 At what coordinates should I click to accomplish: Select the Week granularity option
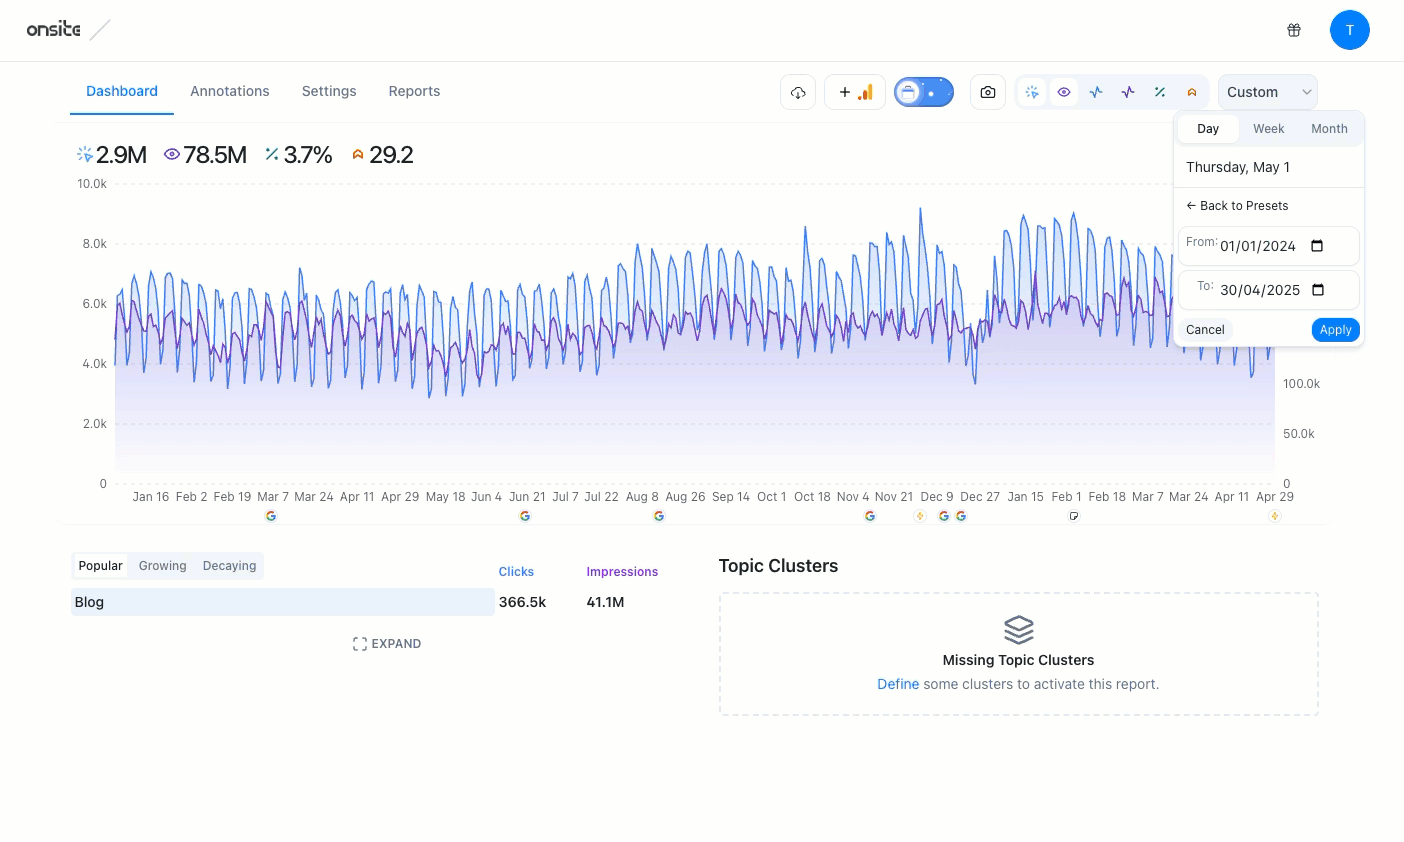(x=1268, y=129)
